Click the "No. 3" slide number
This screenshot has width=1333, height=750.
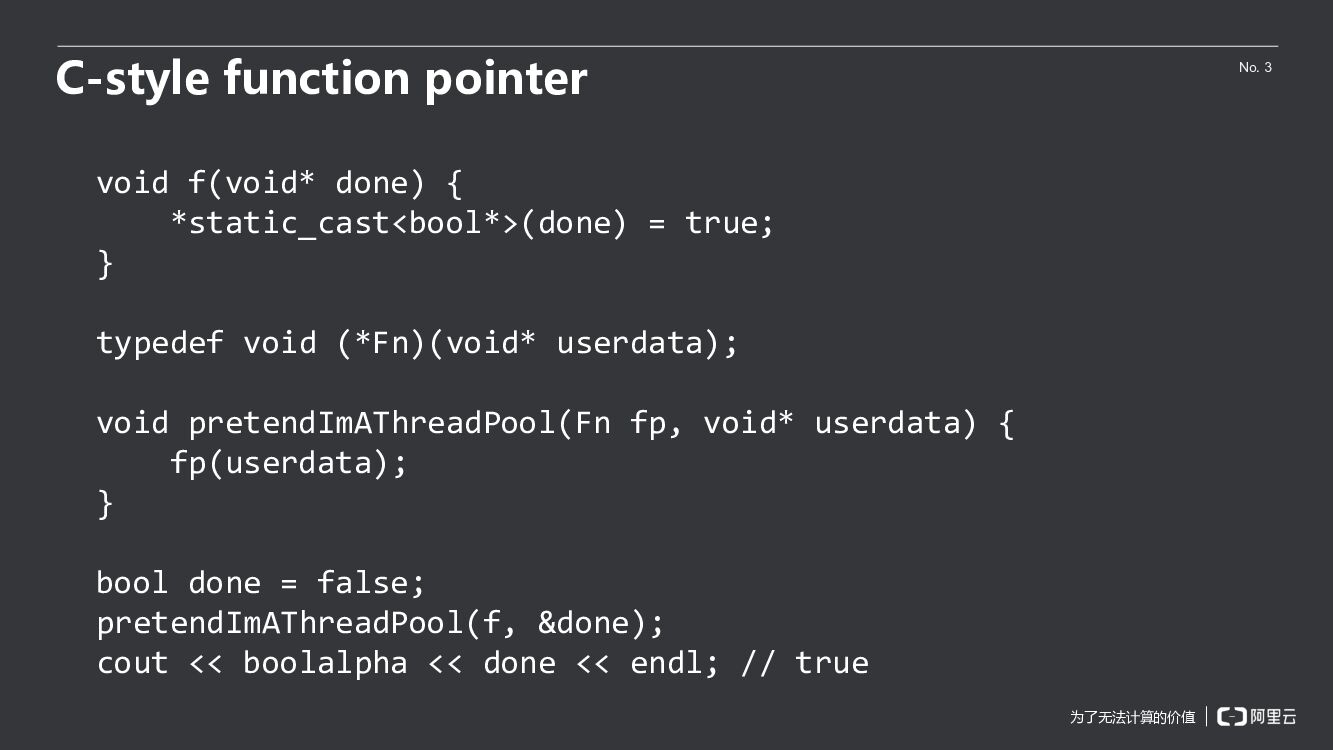1255,67
